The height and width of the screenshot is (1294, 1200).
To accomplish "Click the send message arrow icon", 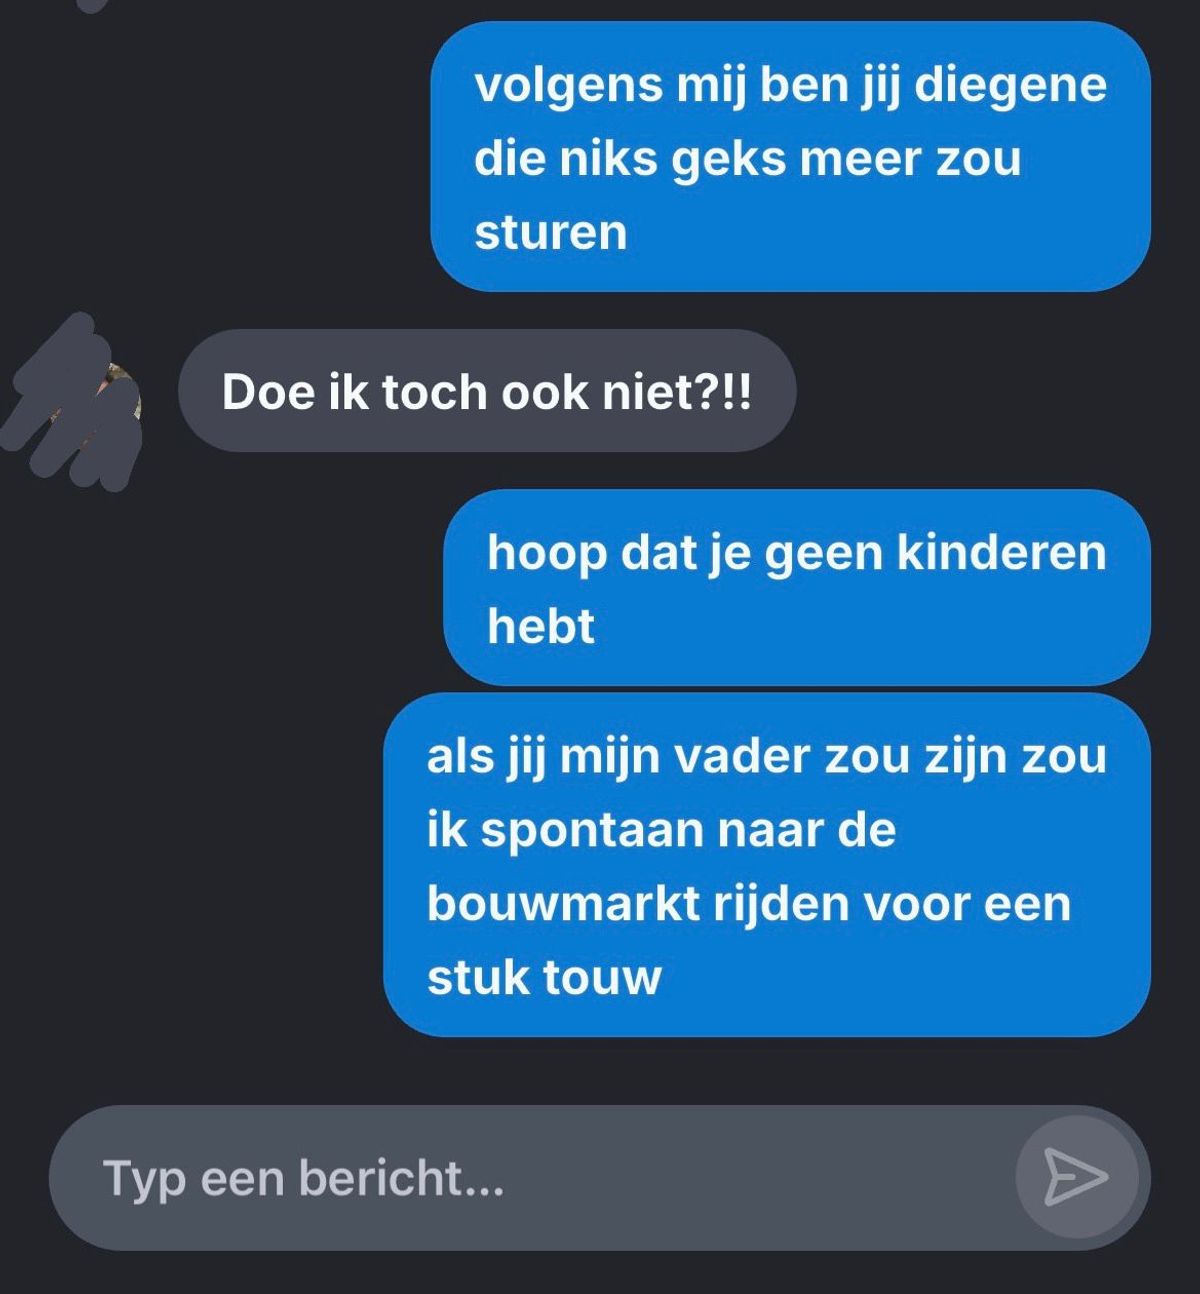I will coord(1077,1177).
